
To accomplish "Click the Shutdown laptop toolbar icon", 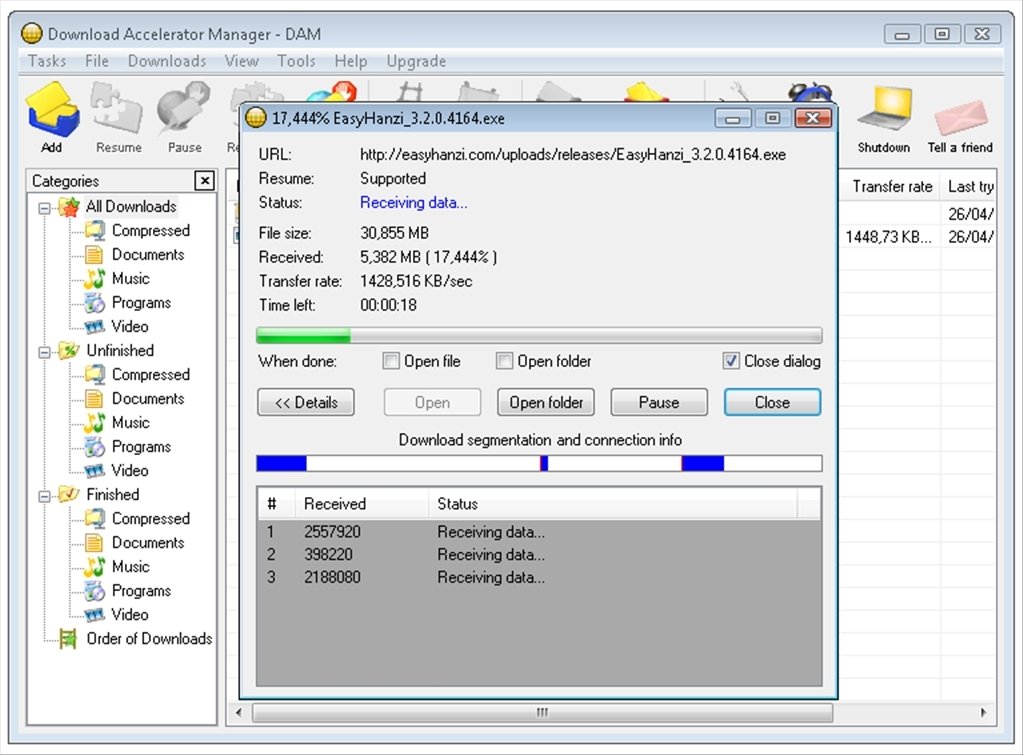I will (883, 119).
